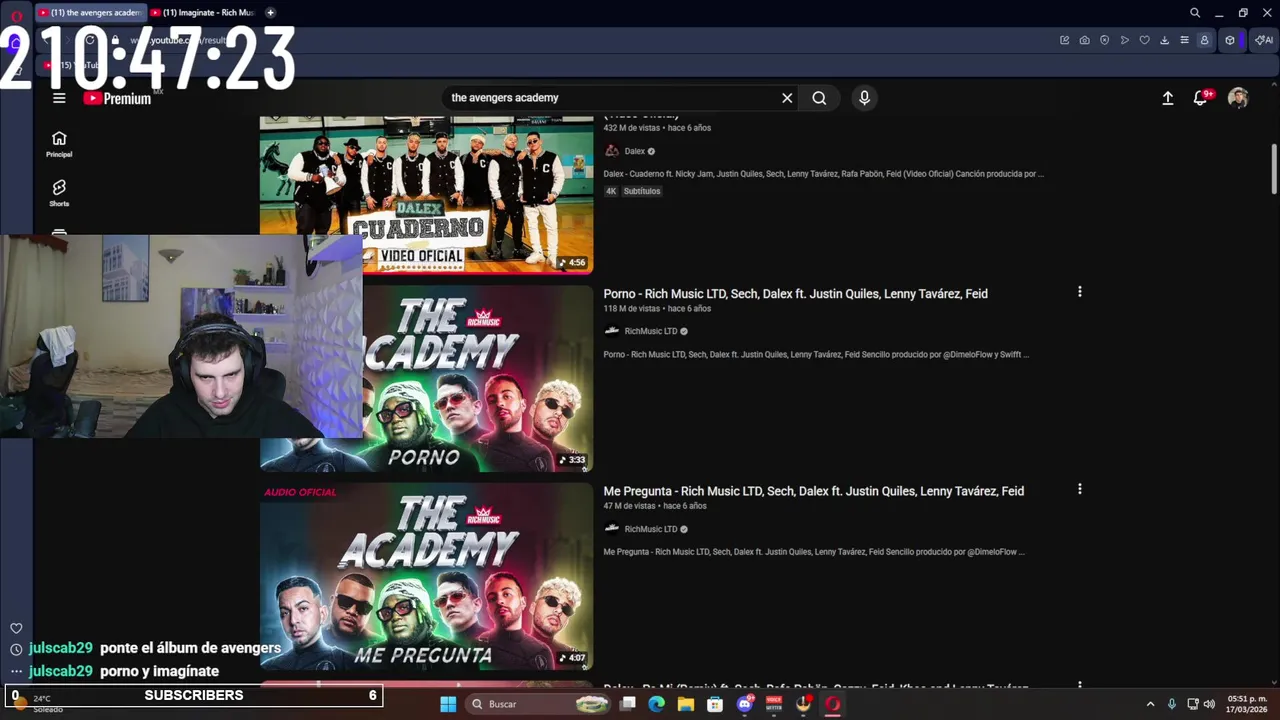This screenshot has height=720, width=1280.
Task: Open the more options menu for the Porno video
Action: 1079,292
